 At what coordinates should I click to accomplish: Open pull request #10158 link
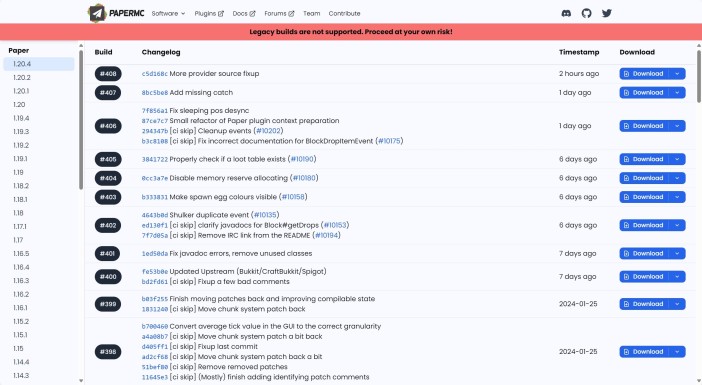pyautogui.click(x=293, y=197)
